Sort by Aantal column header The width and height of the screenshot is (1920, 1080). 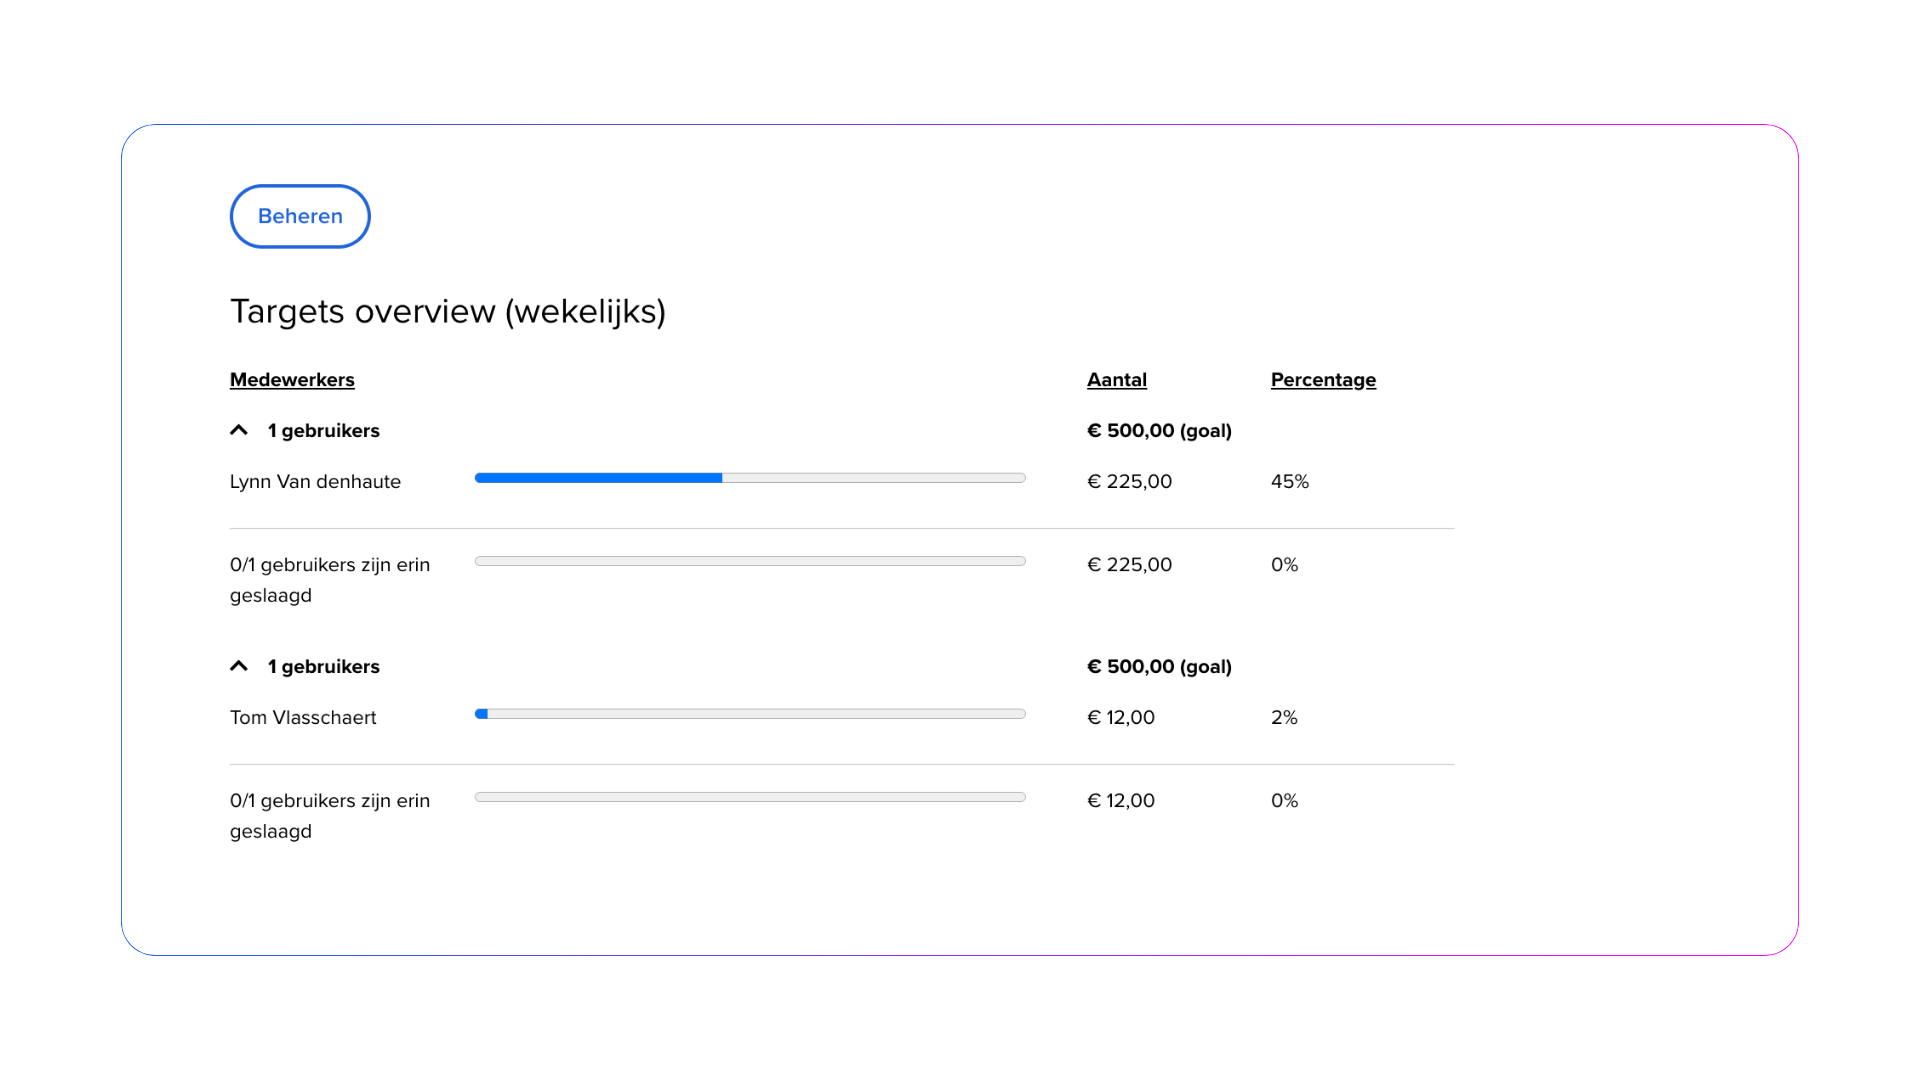(1116, 380)
